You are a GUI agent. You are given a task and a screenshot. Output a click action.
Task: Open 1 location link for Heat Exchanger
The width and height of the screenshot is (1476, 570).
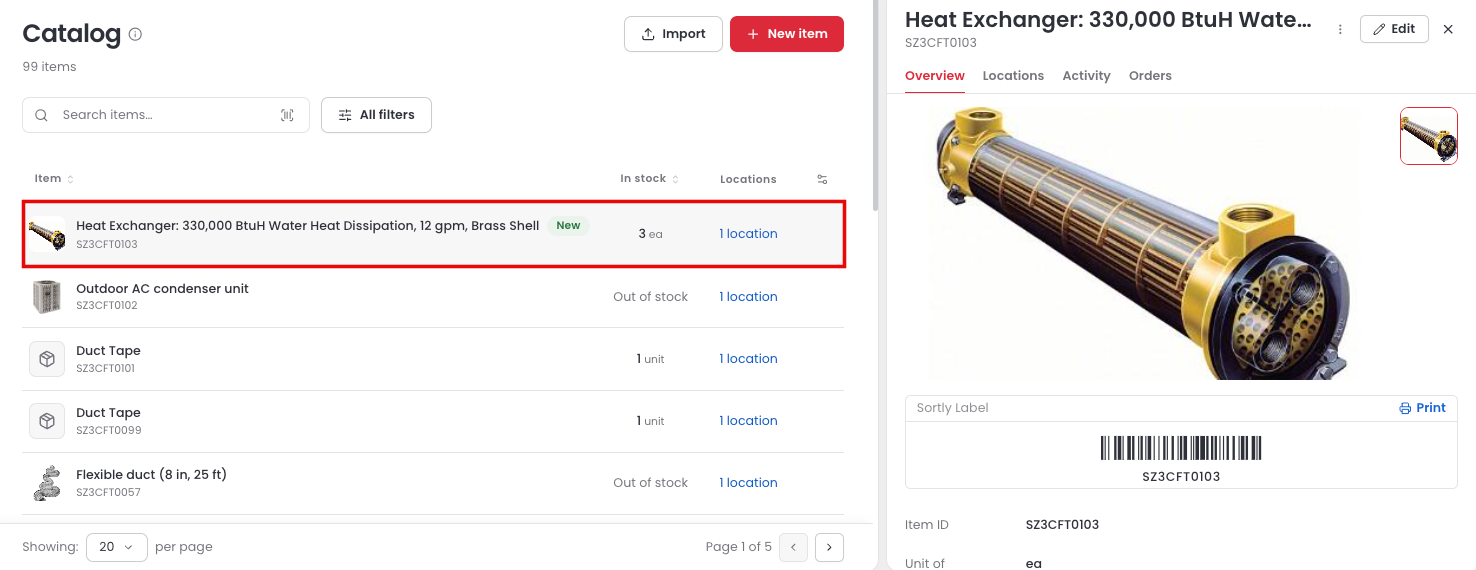pos(748,234)
